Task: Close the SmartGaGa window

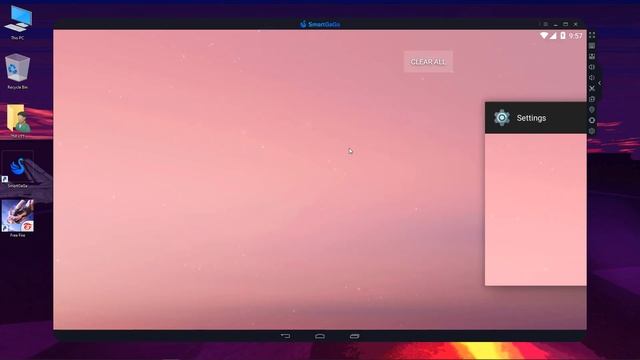Action: coord(576,24)
